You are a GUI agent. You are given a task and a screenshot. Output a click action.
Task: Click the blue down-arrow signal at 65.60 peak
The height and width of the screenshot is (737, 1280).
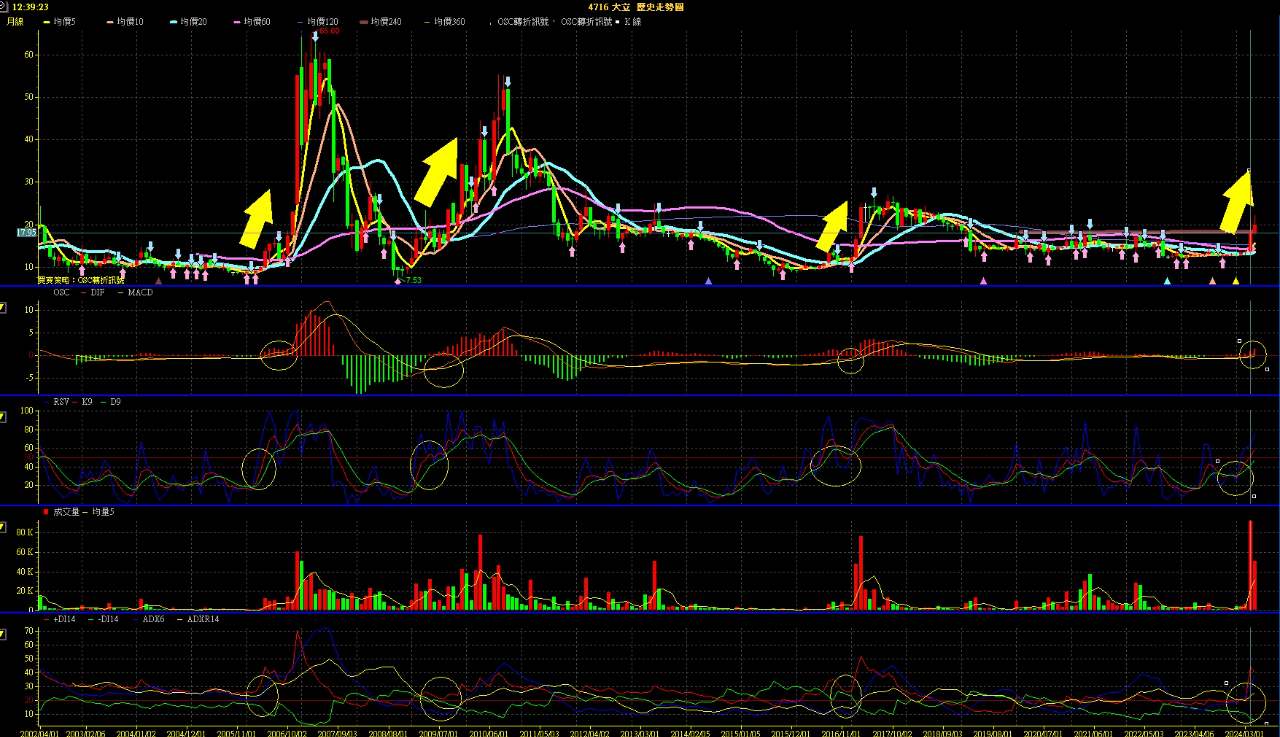pos(315,37)
